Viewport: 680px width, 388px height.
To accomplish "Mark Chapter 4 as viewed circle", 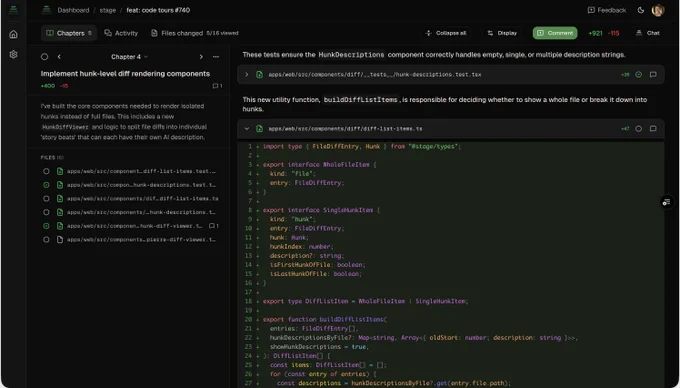I will (x=44, y=57).
